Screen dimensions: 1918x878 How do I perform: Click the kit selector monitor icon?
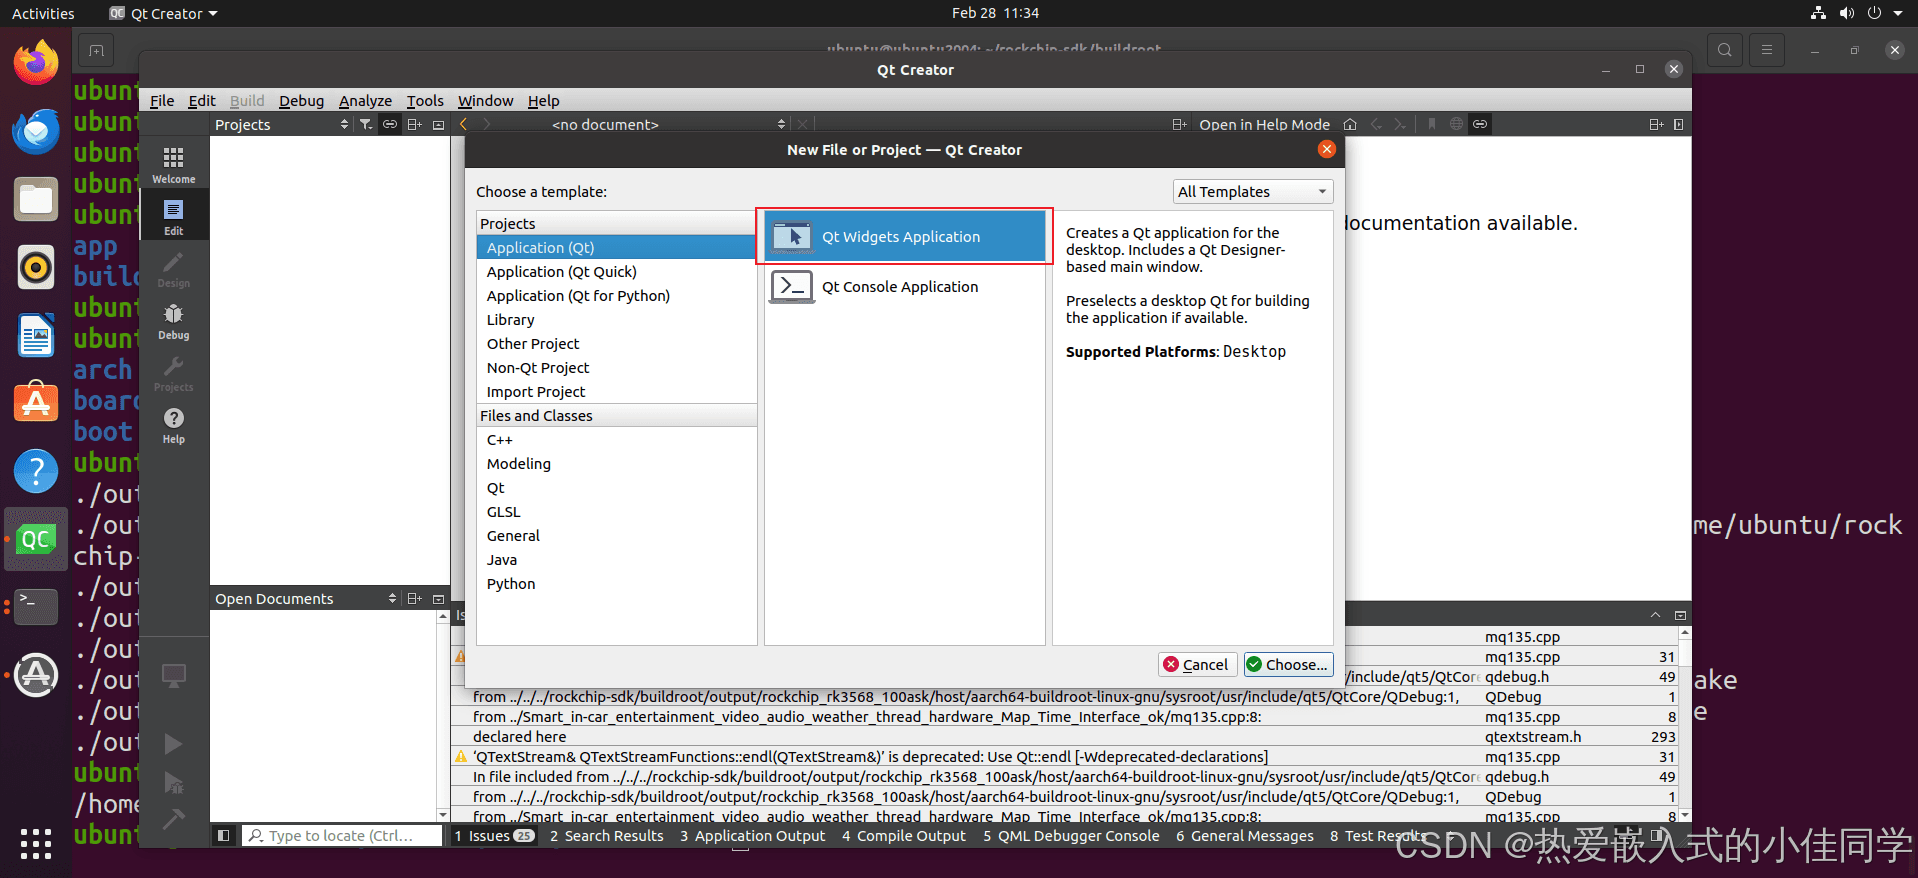click(174, 676)
